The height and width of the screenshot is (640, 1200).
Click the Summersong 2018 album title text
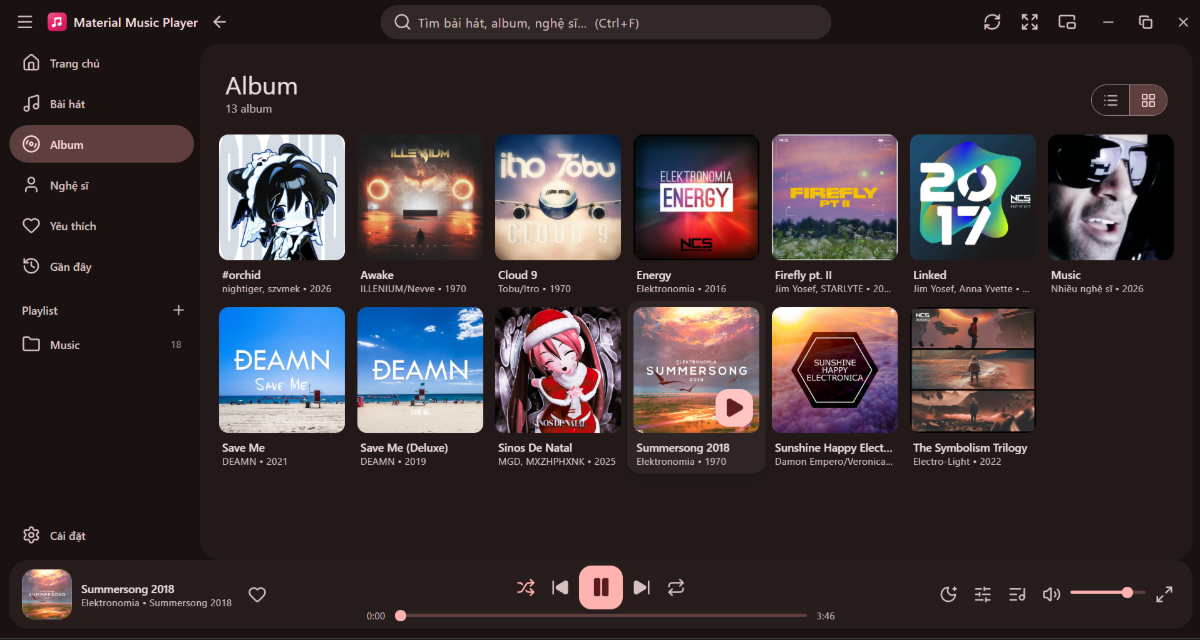683,448
